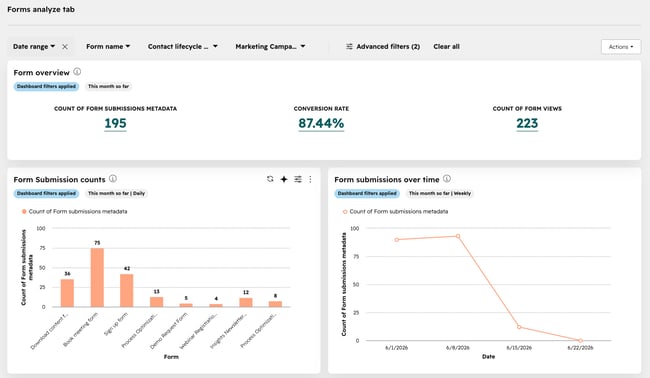Click the 'This month so far | Weekly' tag
Image resolution: width=650 pixels, height=378 pixels.
(440, 193)
